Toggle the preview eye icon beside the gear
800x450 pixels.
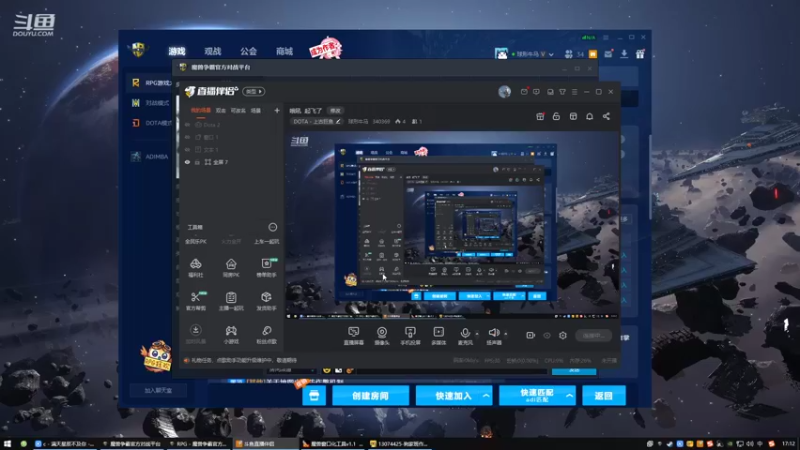547,335
